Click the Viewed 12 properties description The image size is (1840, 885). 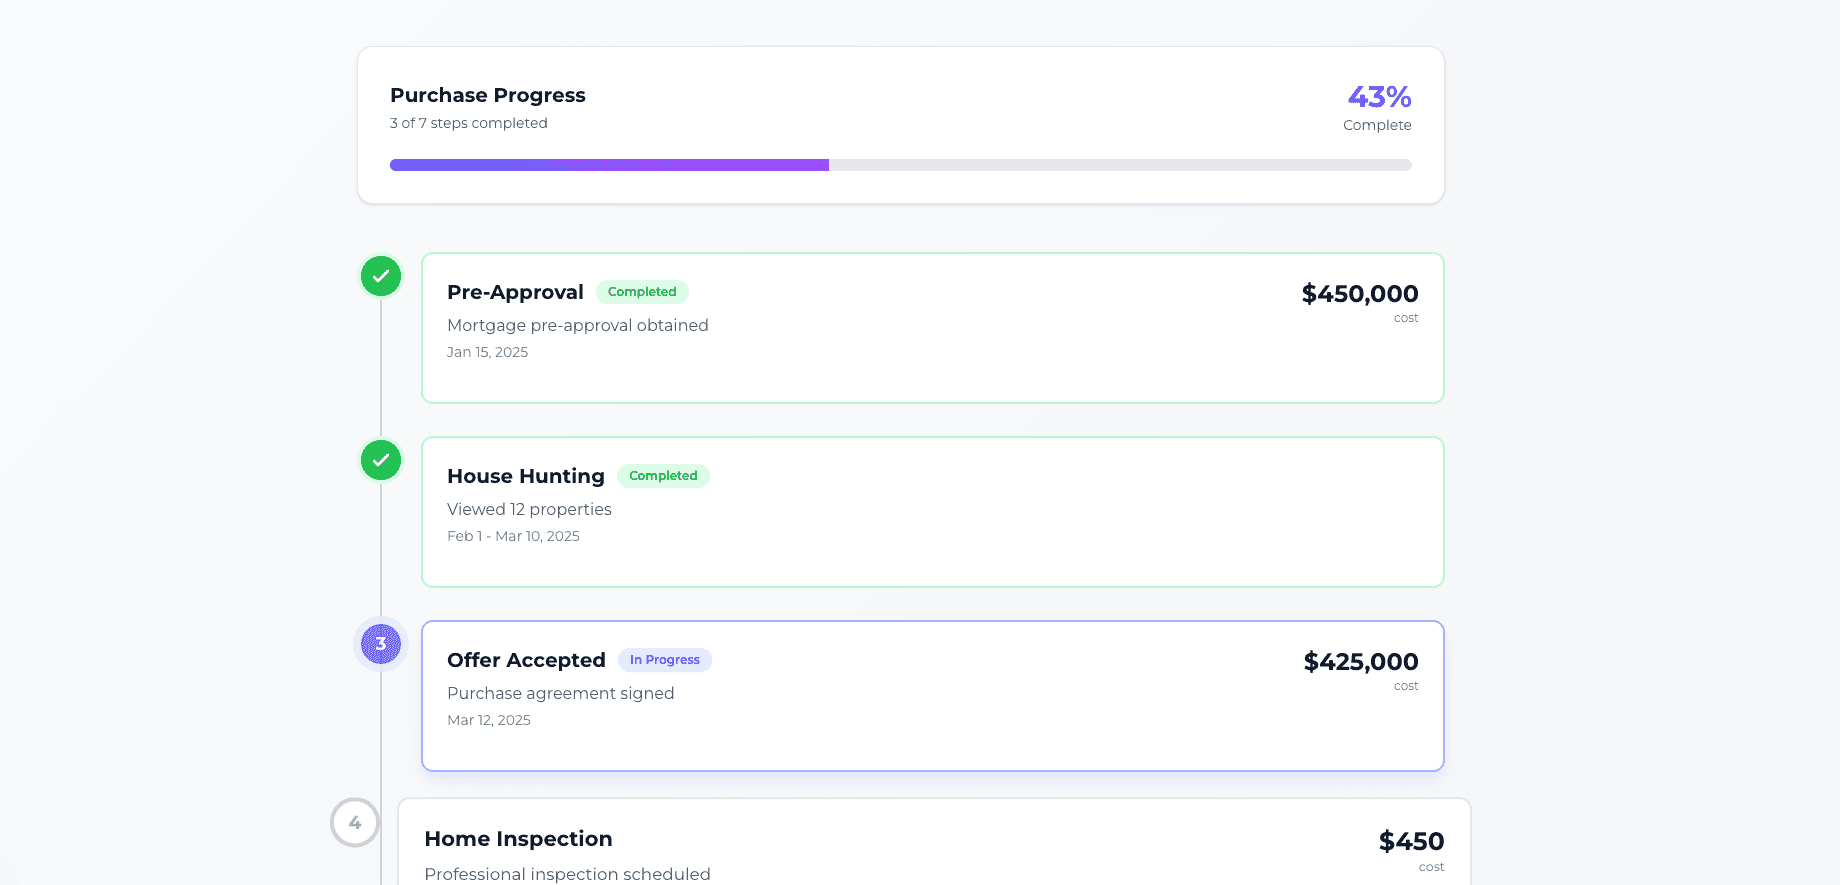529,509
